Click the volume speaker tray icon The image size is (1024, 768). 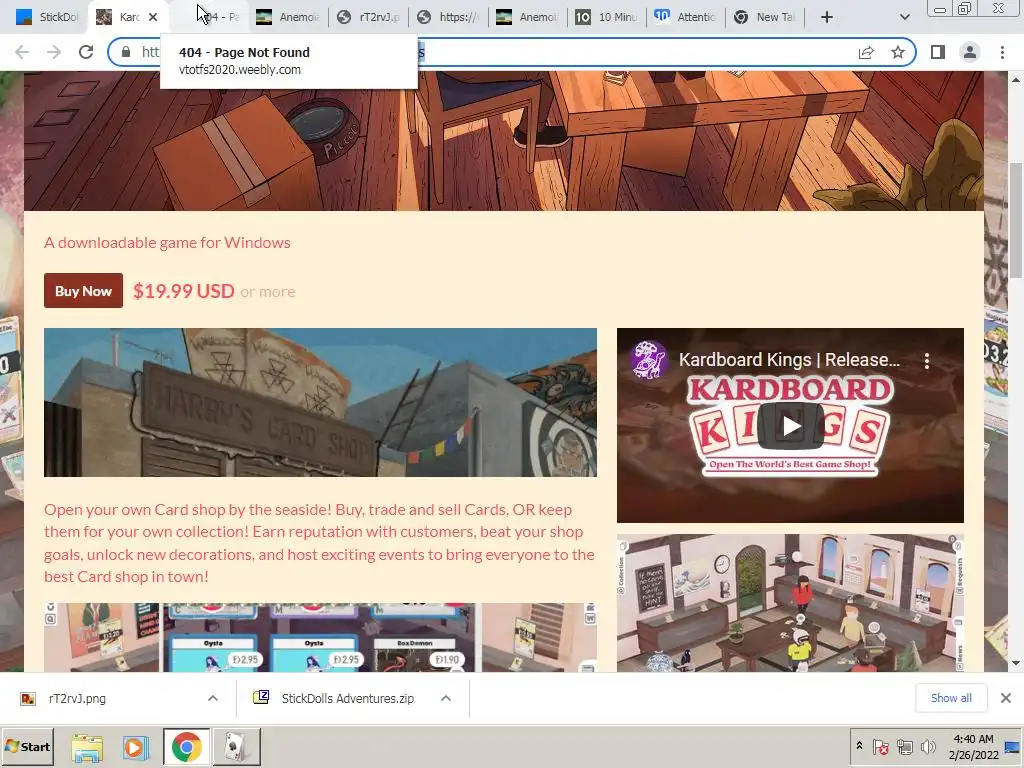tap(927, 746)
